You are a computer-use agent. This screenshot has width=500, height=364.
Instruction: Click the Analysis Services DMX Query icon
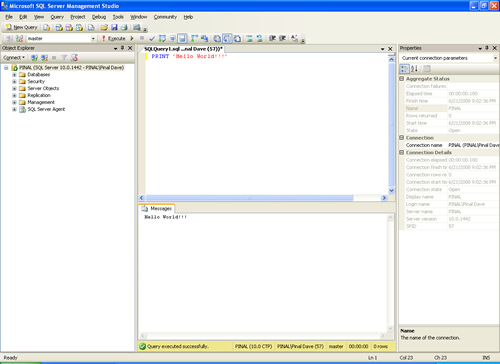[x=69, y=27]
